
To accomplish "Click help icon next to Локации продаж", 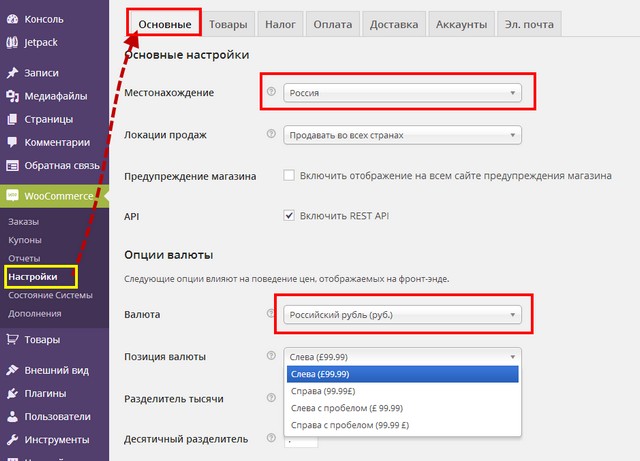I will click(271, 134).
